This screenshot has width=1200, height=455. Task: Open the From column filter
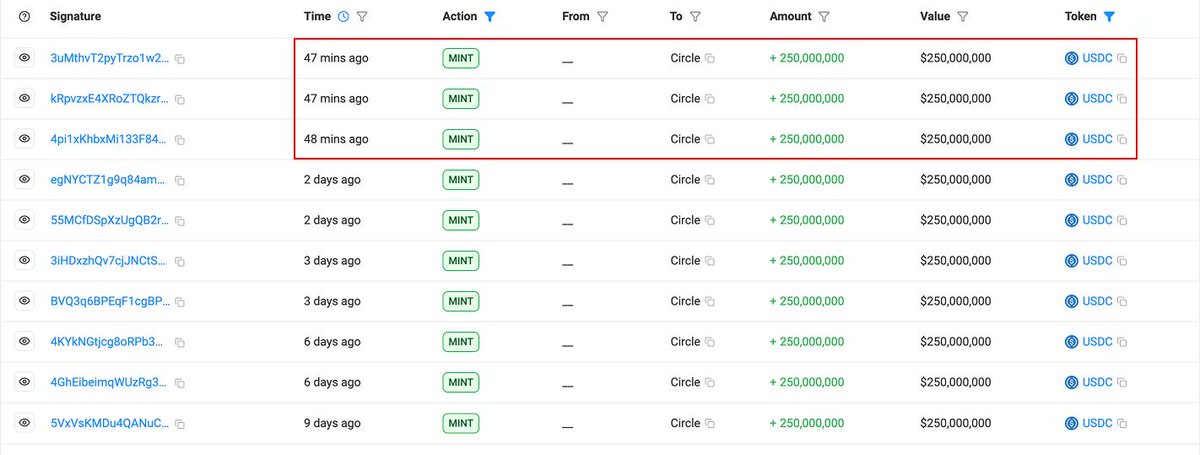pyautogui.click(x=602, y=17)
